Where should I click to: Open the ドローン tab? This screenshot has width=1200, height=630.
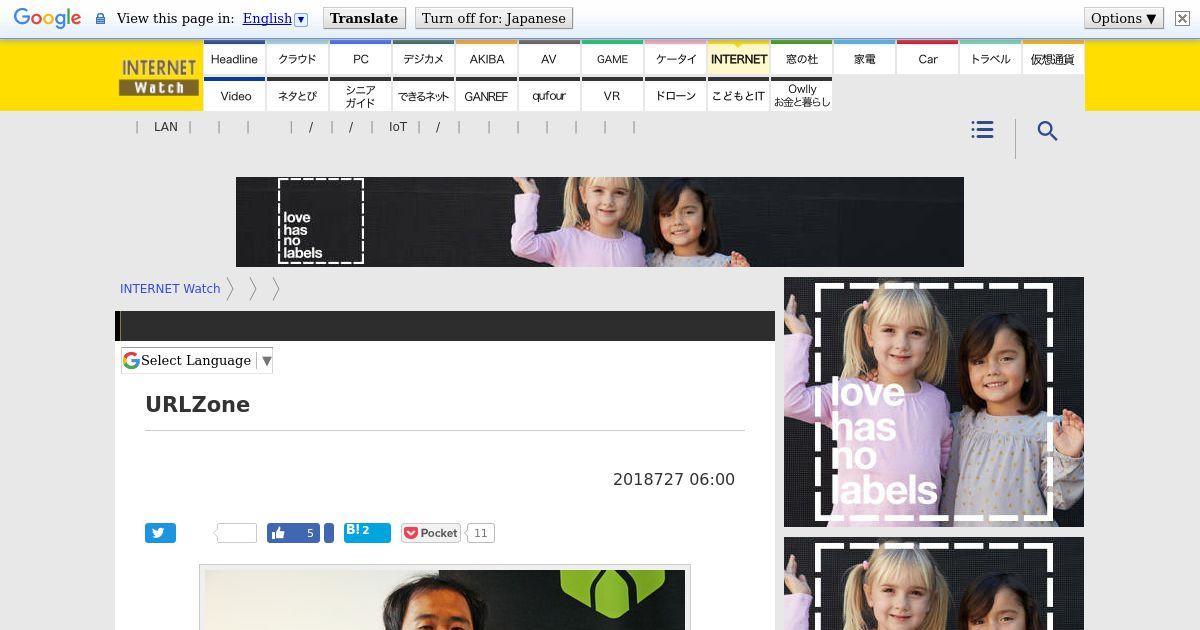pyautogui.click(x=675, y=95)
